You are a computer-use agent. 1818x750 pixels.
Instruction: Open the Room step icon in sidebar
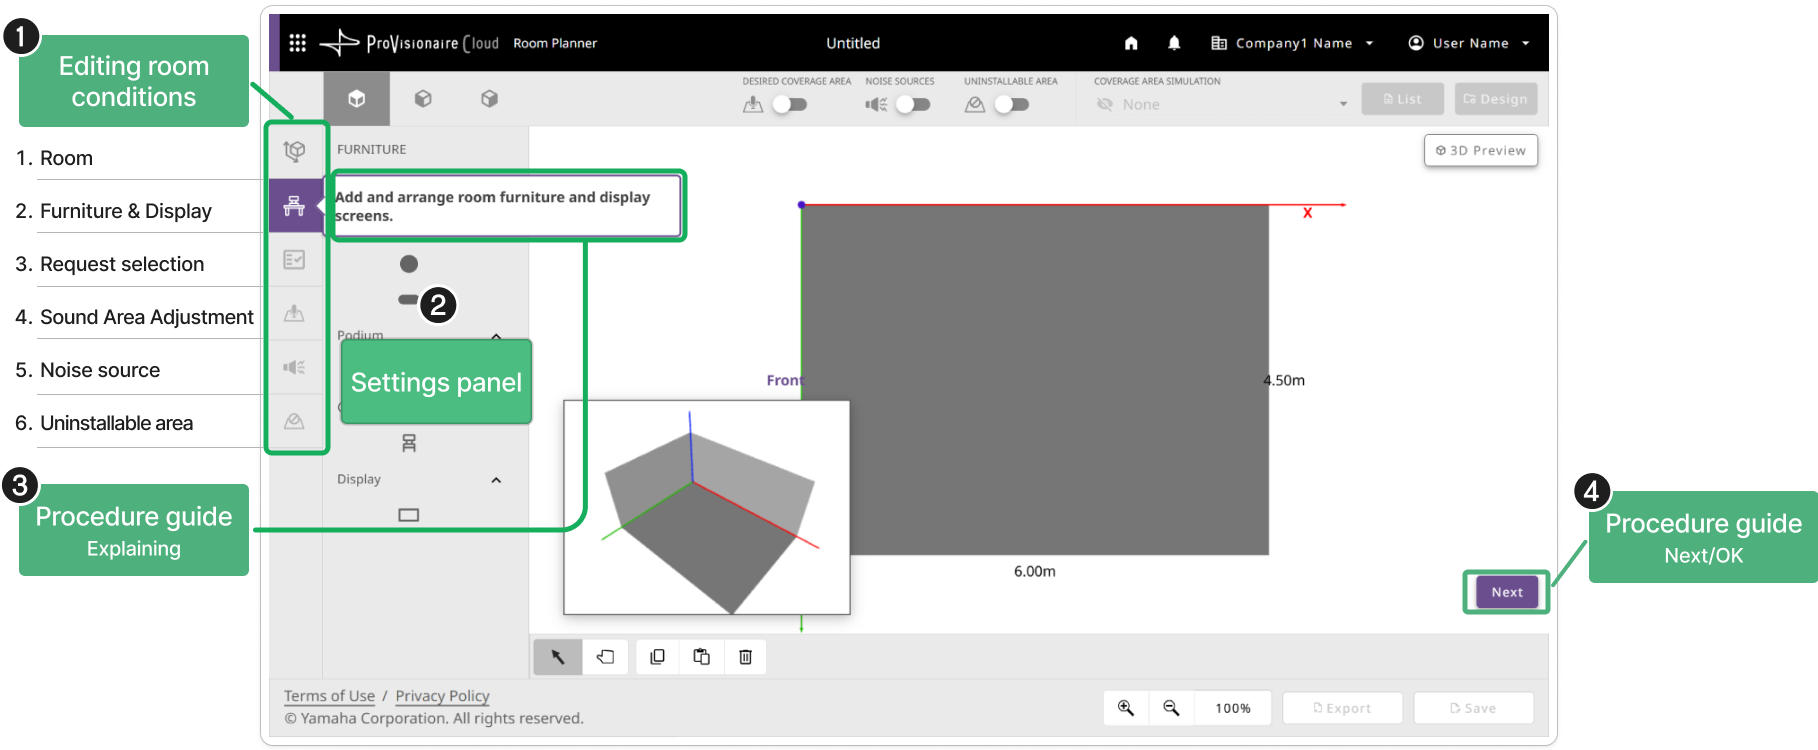coord(294,151)
